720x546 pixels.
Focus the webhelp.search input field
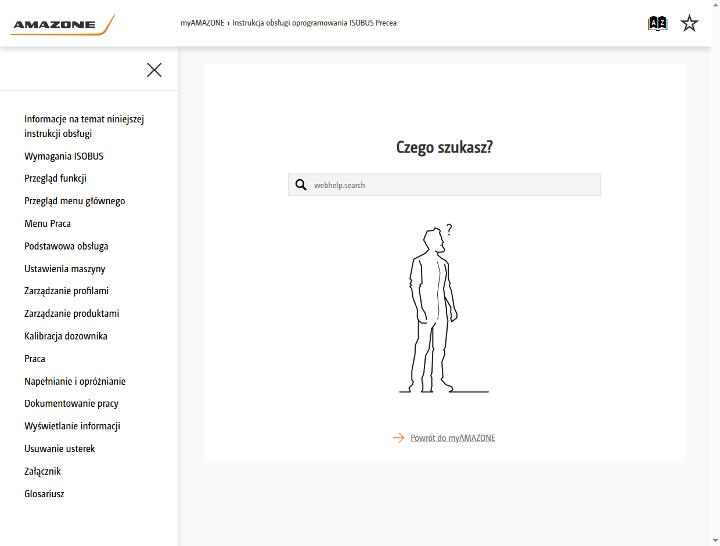[444, 185]
